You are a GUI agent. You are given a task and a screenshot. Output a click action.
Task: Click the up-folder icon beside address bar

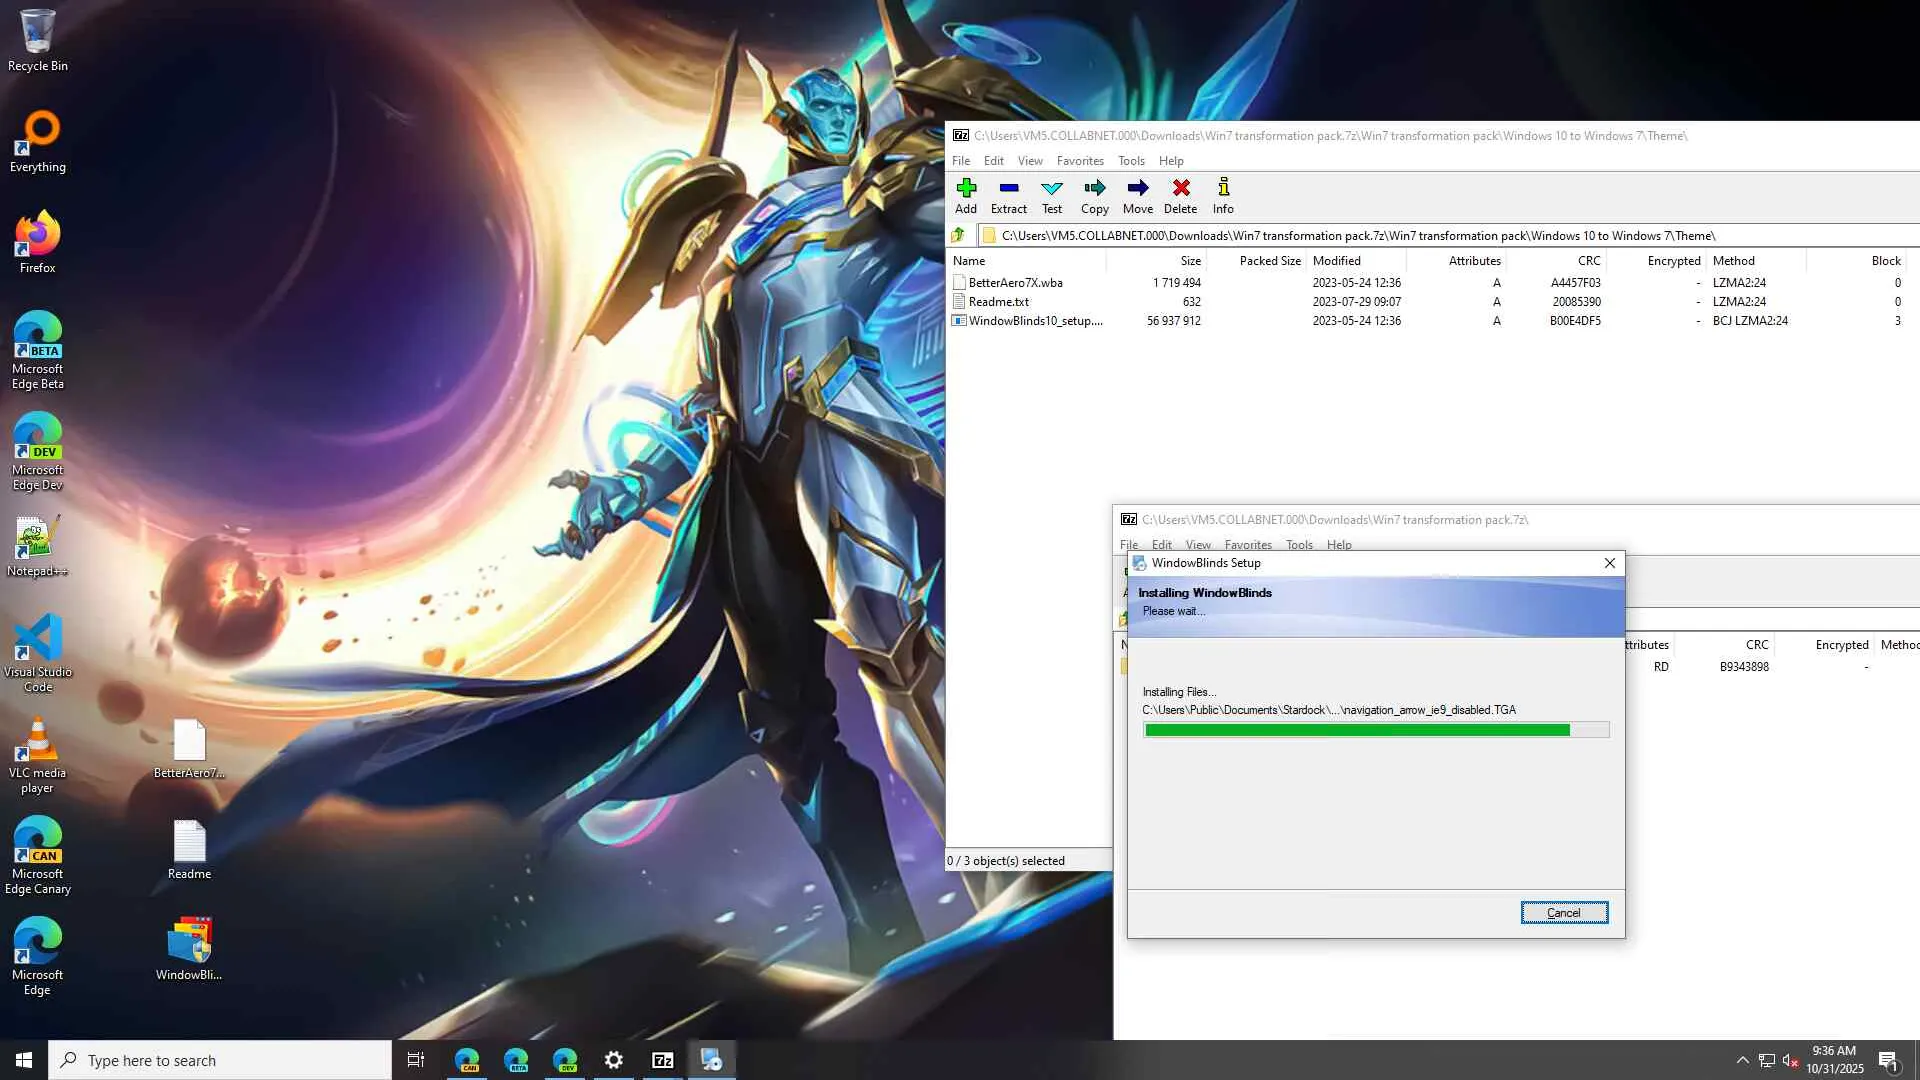point(958,235)
